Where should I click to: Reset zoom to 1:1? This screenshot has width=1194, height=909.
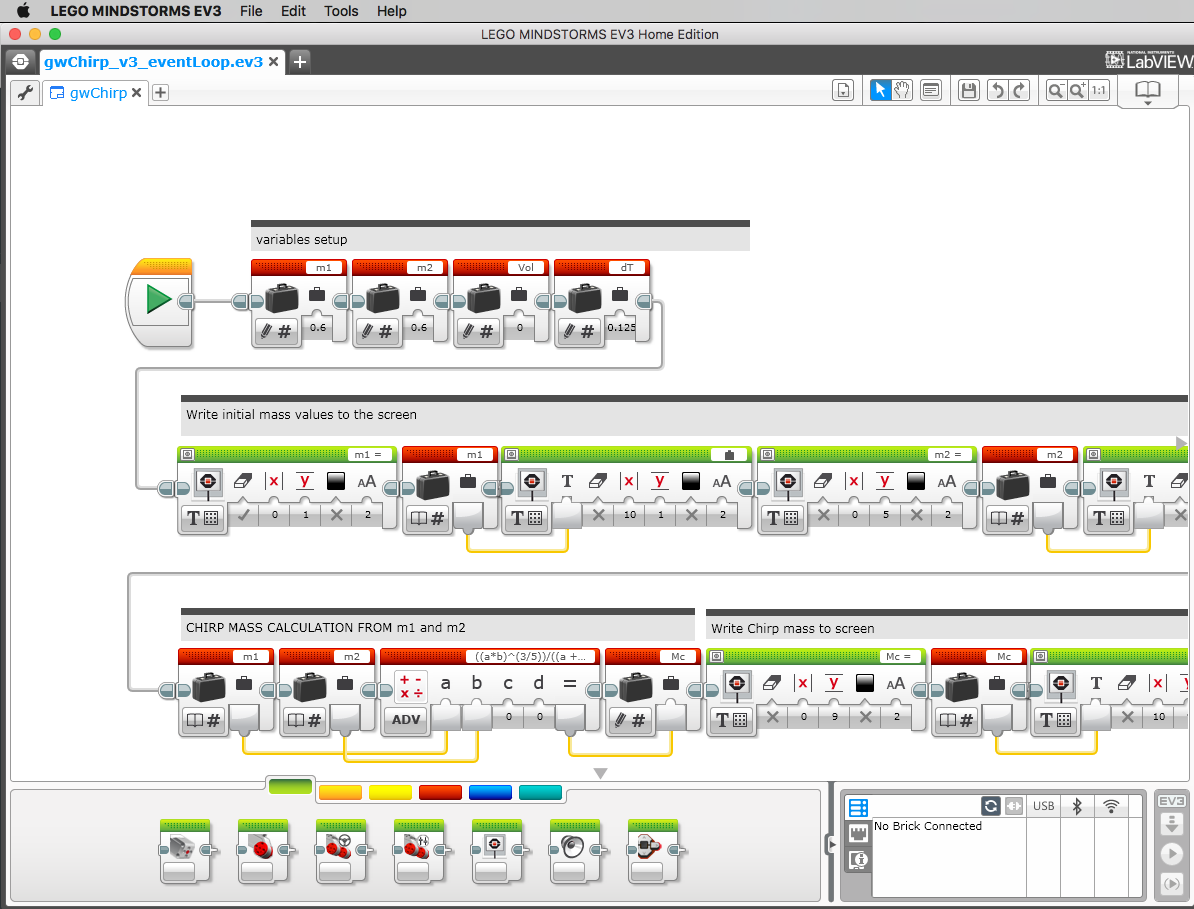1099,91
